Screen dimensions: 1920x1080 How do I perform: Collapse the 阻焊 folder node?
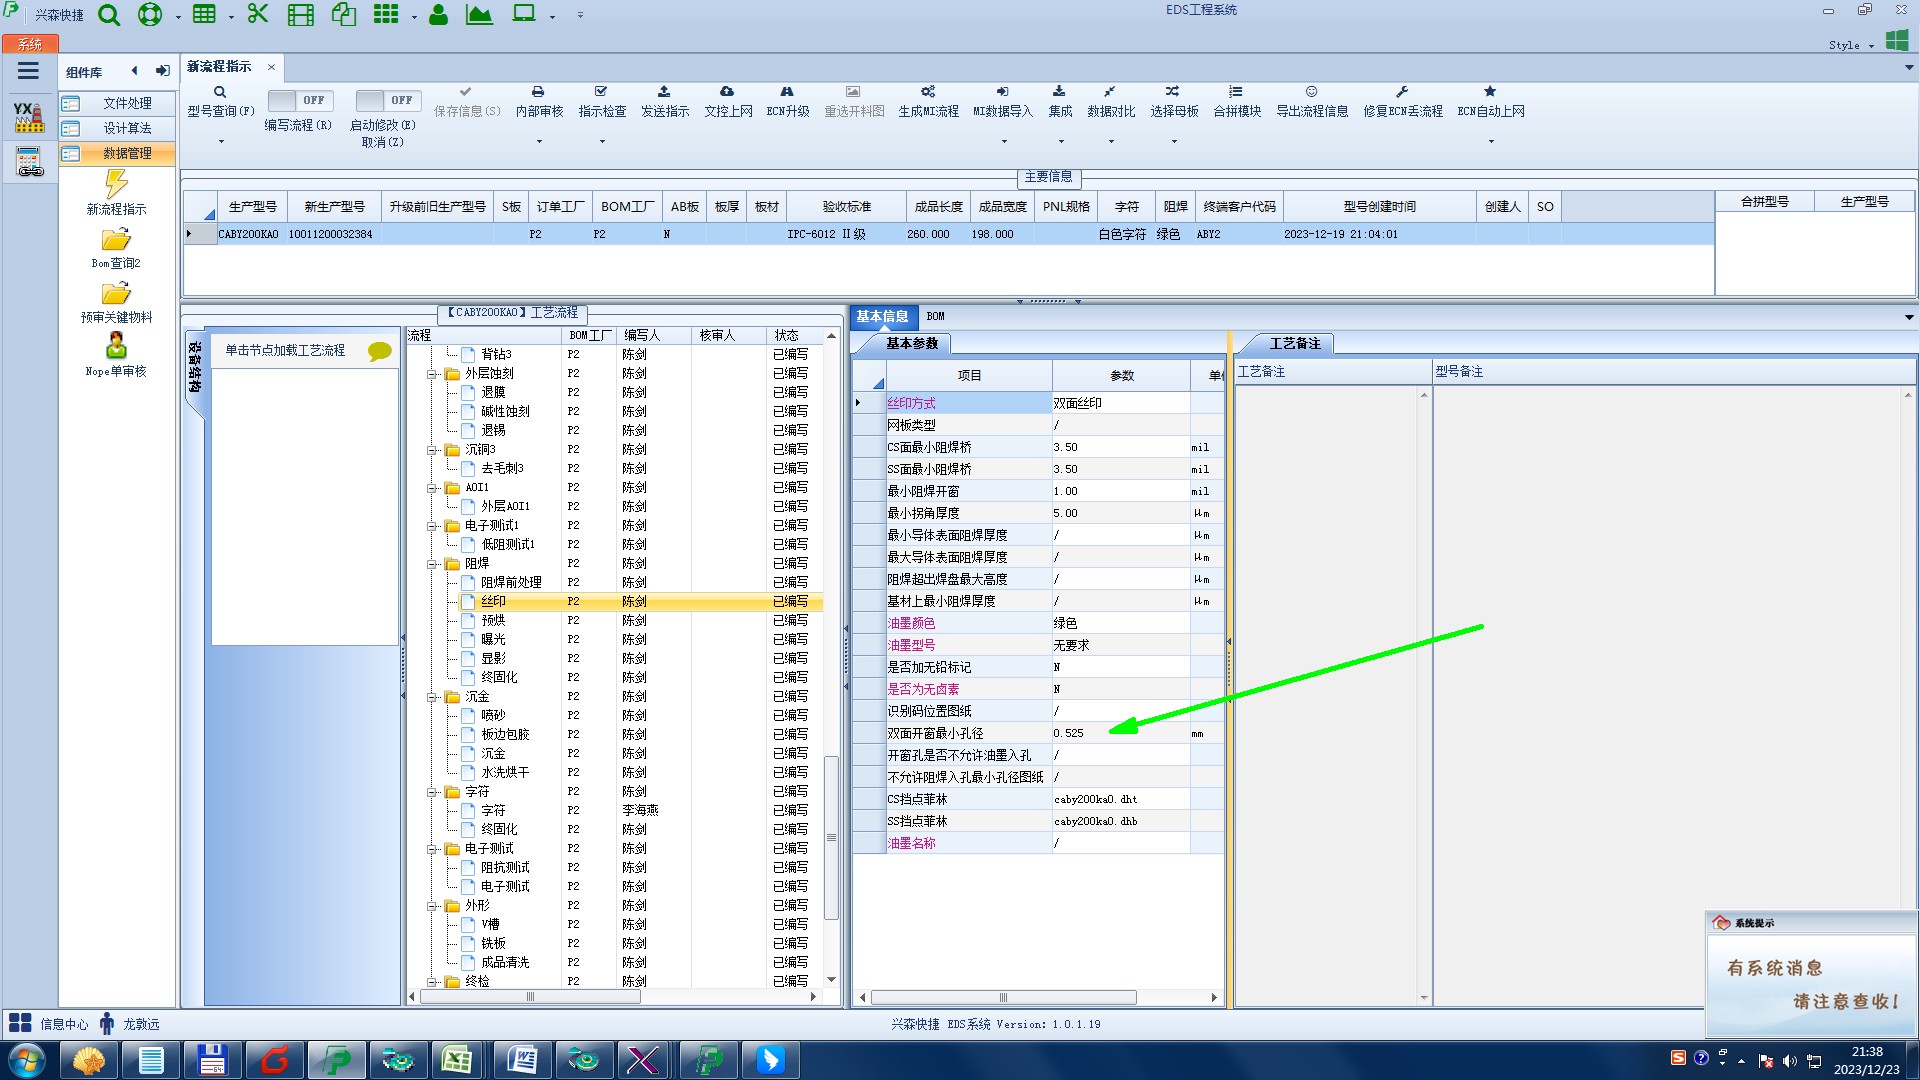(432, 564)
